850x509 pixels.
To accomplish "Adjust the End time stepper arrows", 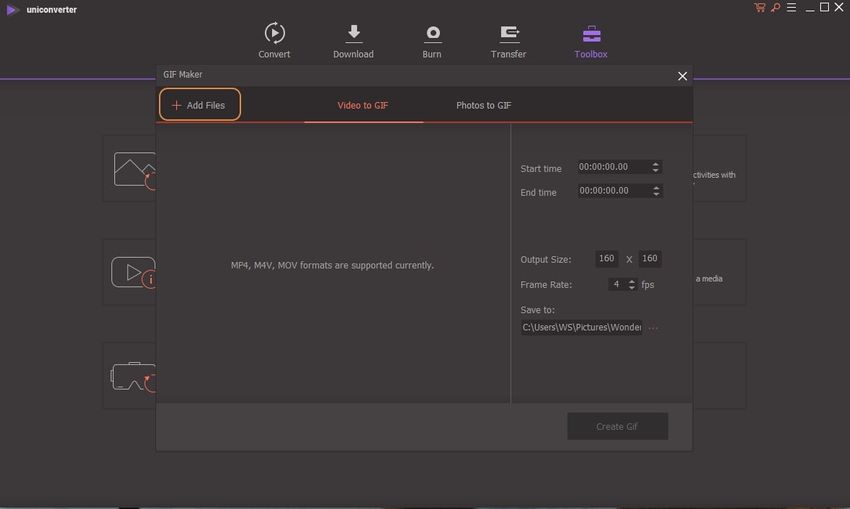I will tap(655, 191).
